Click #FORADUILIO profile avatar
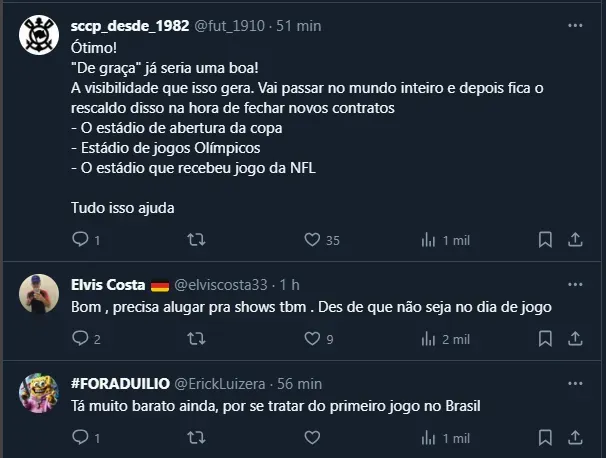 pyautogui.click(x=38, y=392)
